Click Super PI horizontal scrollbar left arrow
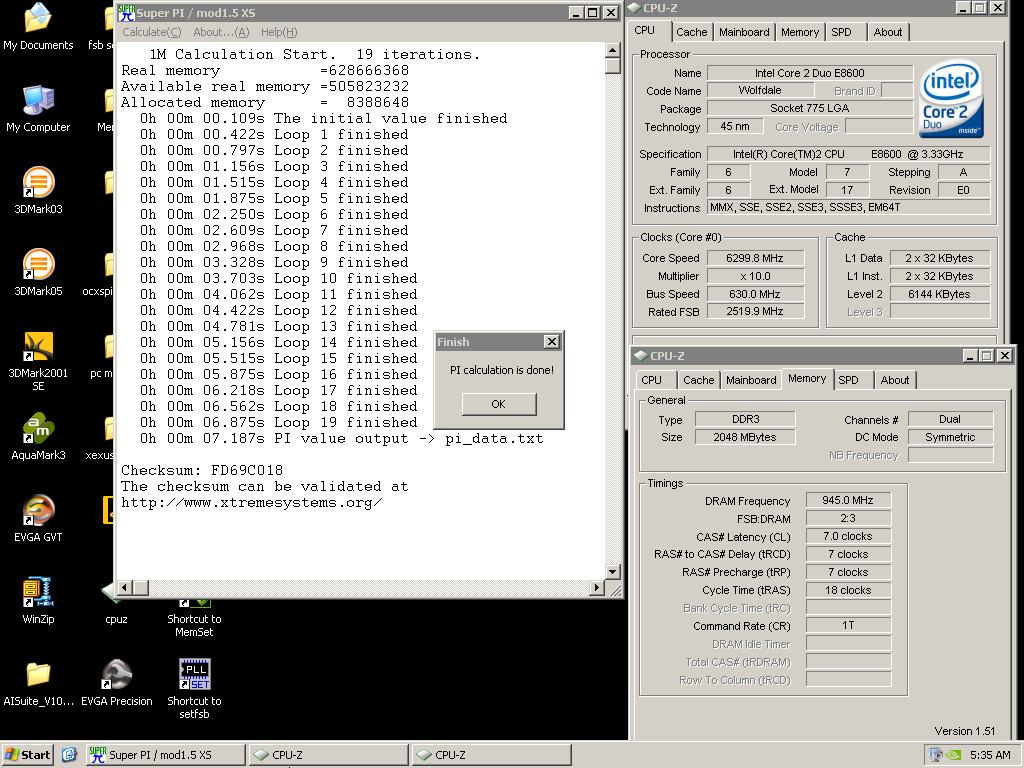Viewport: 1024px width, 768px height. (x=125, y=588)
